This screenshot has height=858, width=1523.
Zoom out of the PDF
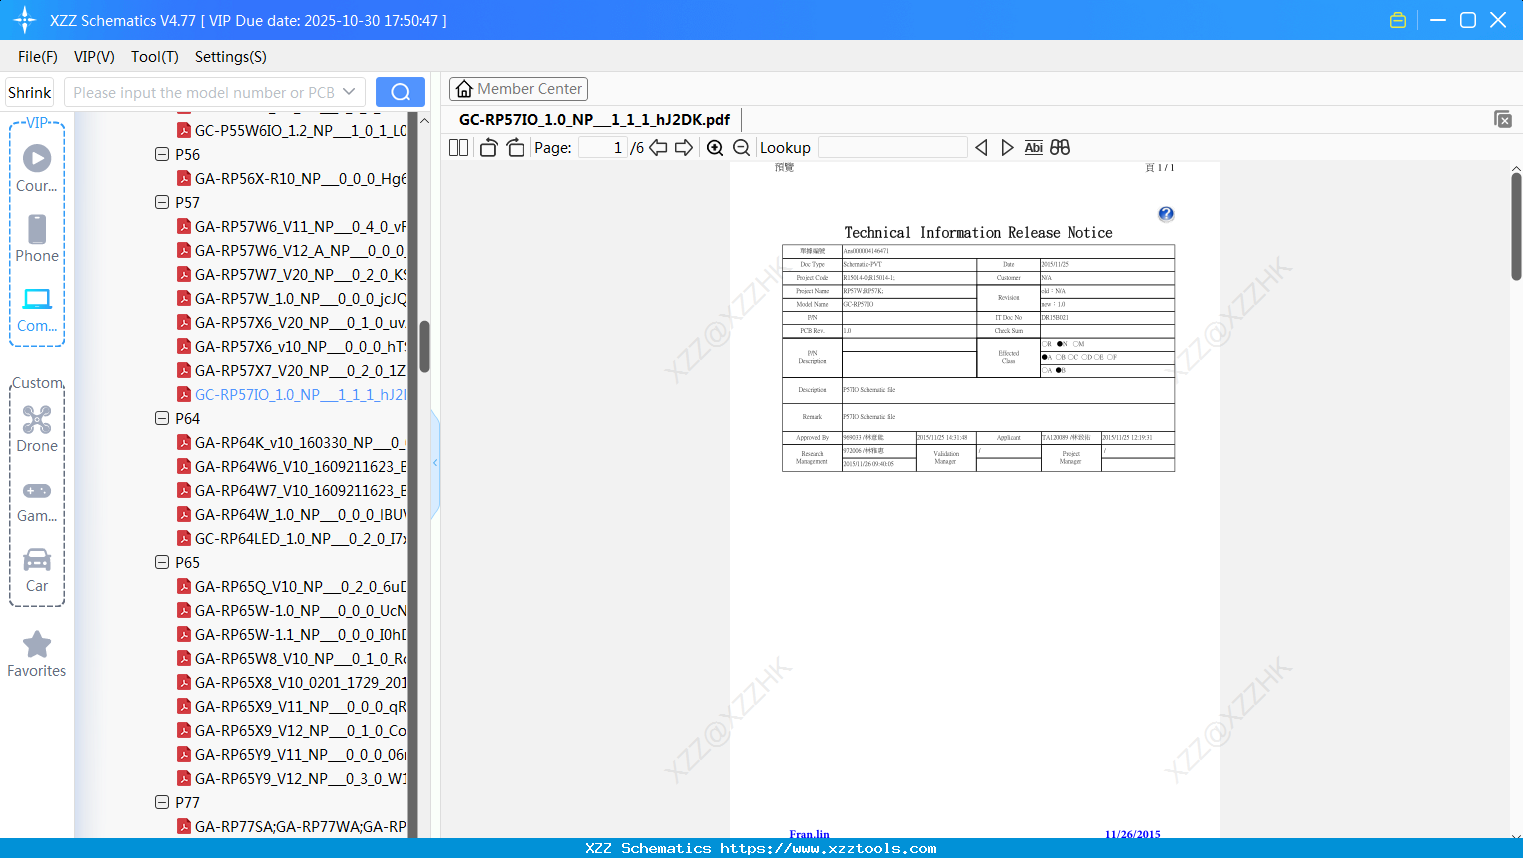coord(741,148)
